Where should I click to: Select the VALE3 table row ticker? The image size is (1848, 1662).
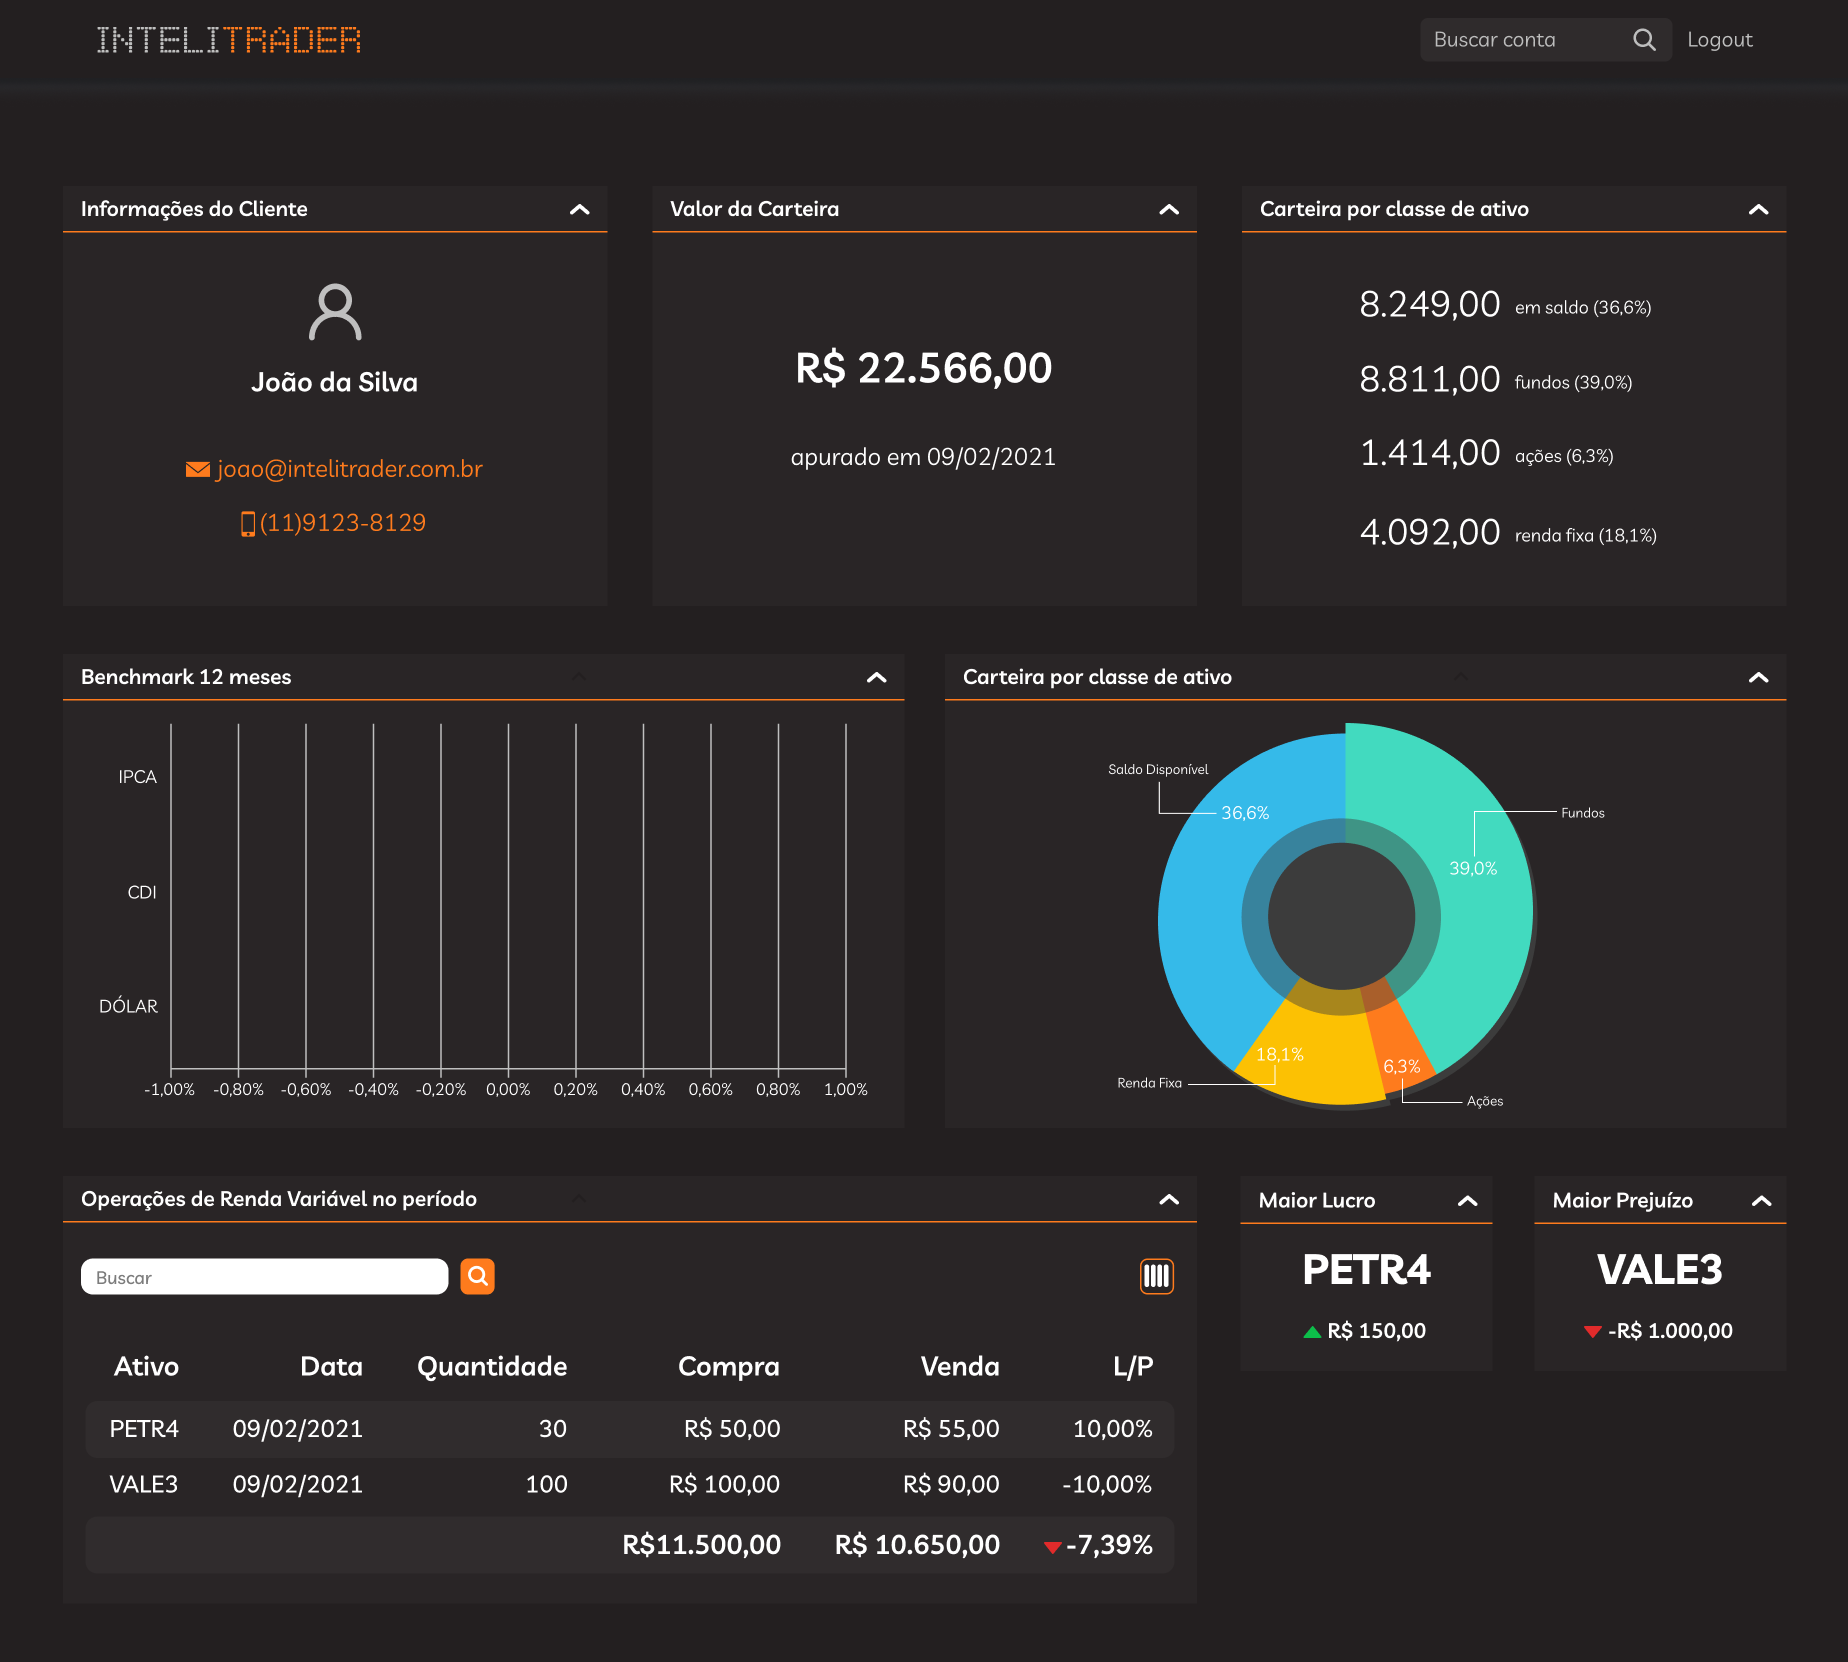click(143, 1485)
